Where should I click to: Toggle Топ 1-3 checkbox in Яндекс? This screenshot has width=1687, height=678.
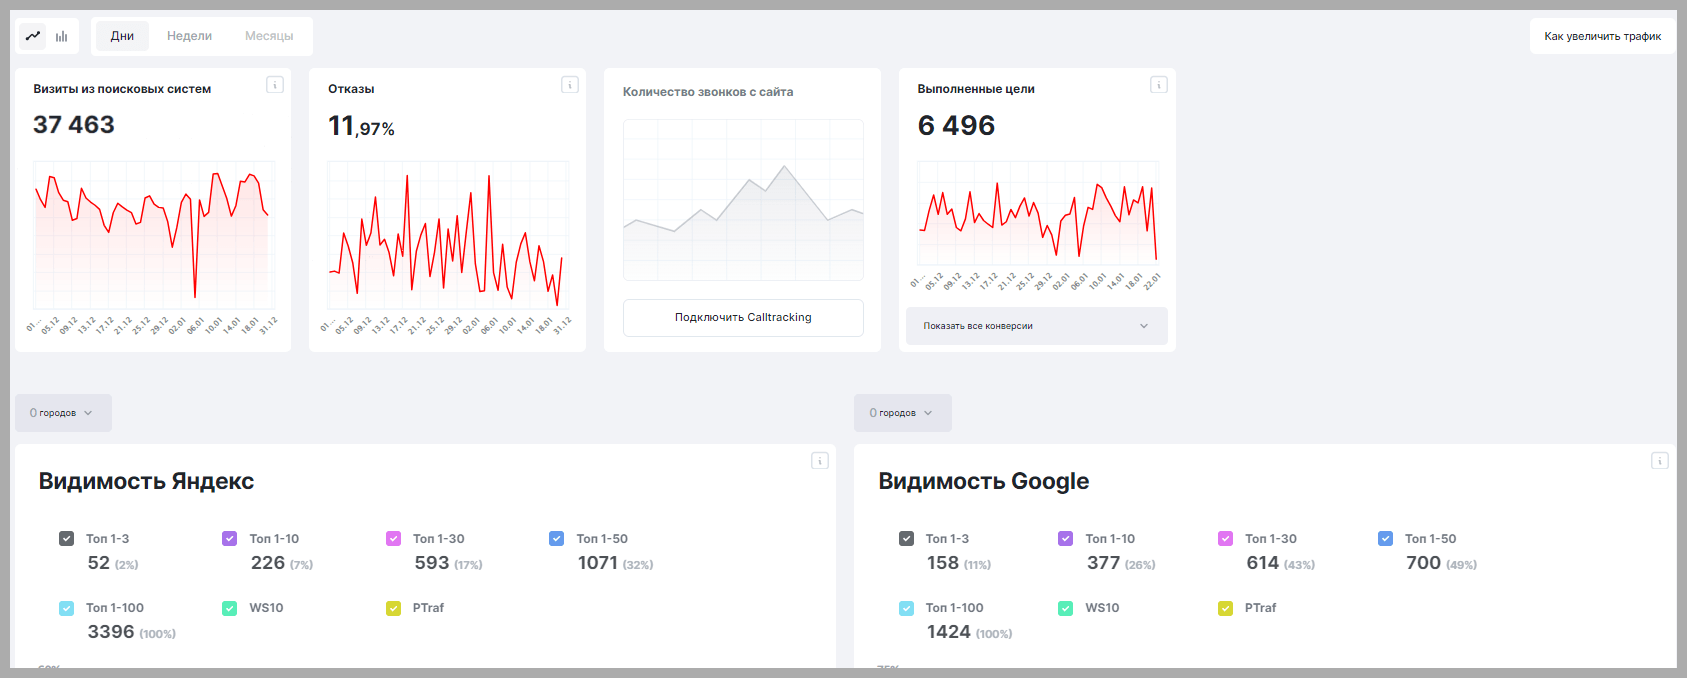tap(66, 539)
